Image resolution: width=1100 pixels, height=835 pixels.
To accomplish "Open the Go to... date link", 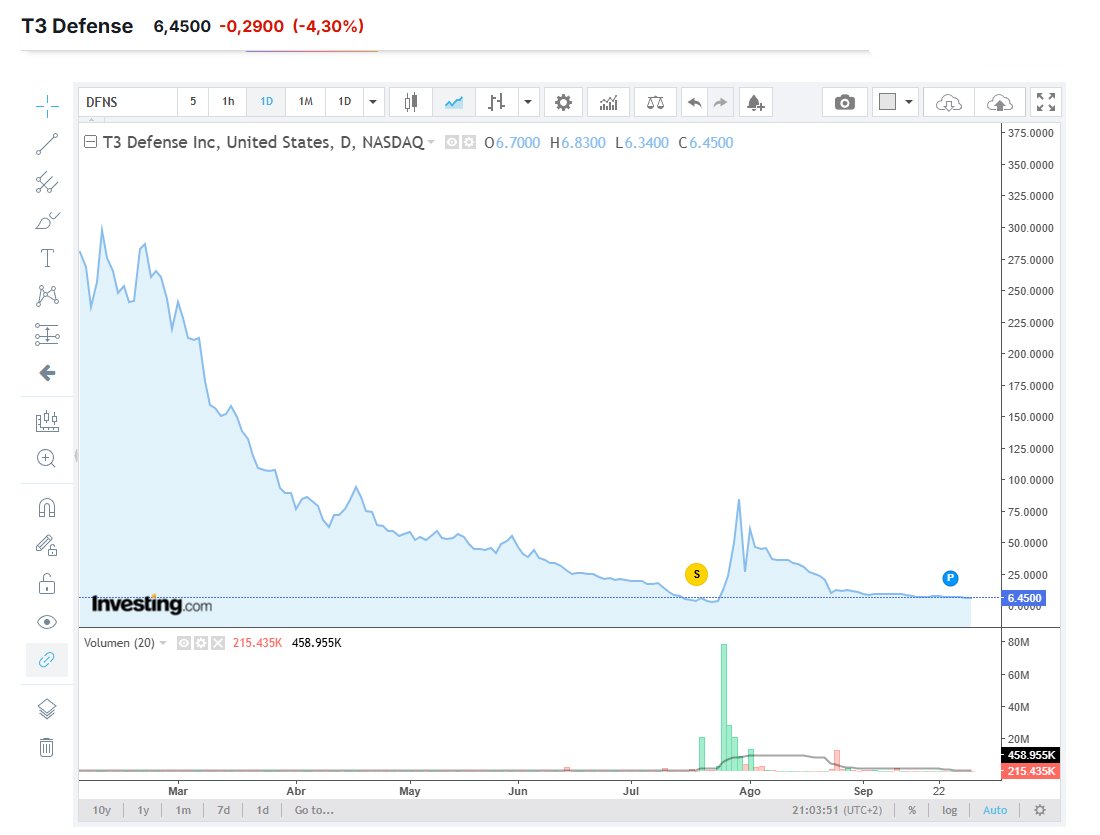I will tap(314, 810).
